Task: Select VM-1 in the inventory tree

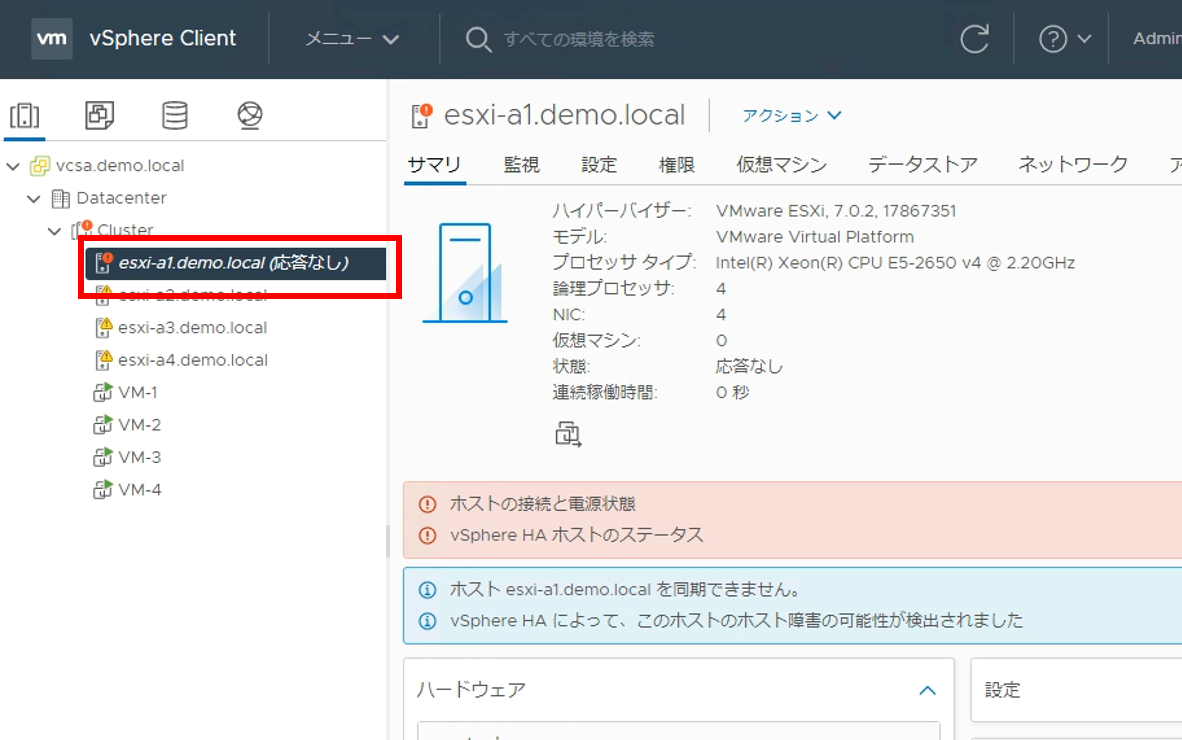Action: point(138,393)
